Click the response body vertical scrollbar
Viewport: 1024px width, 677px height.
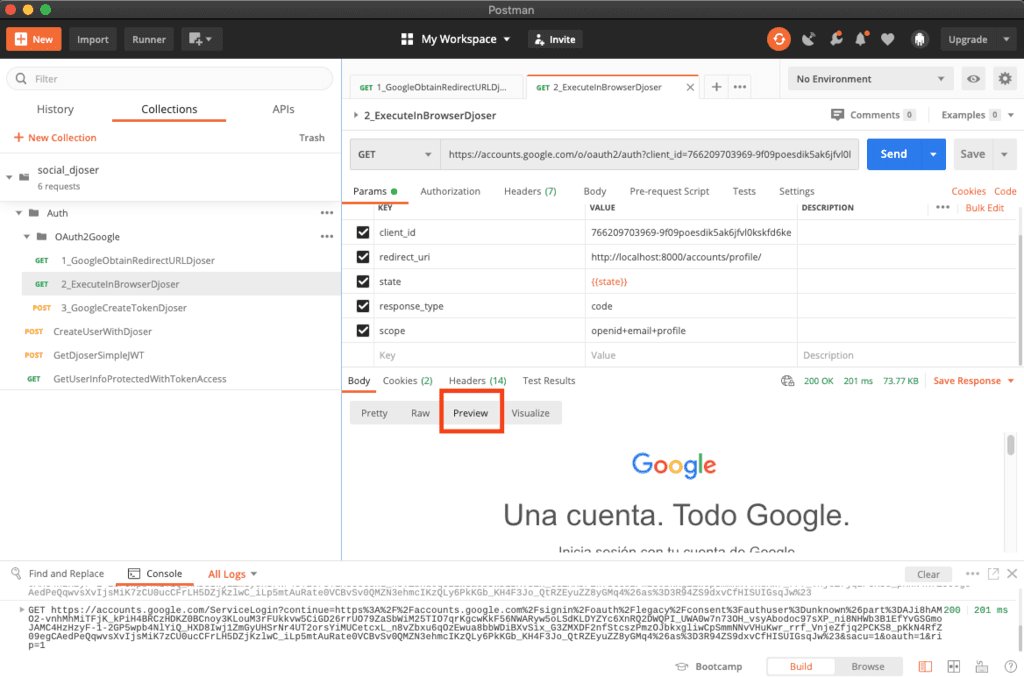[x=1010, y=446]
